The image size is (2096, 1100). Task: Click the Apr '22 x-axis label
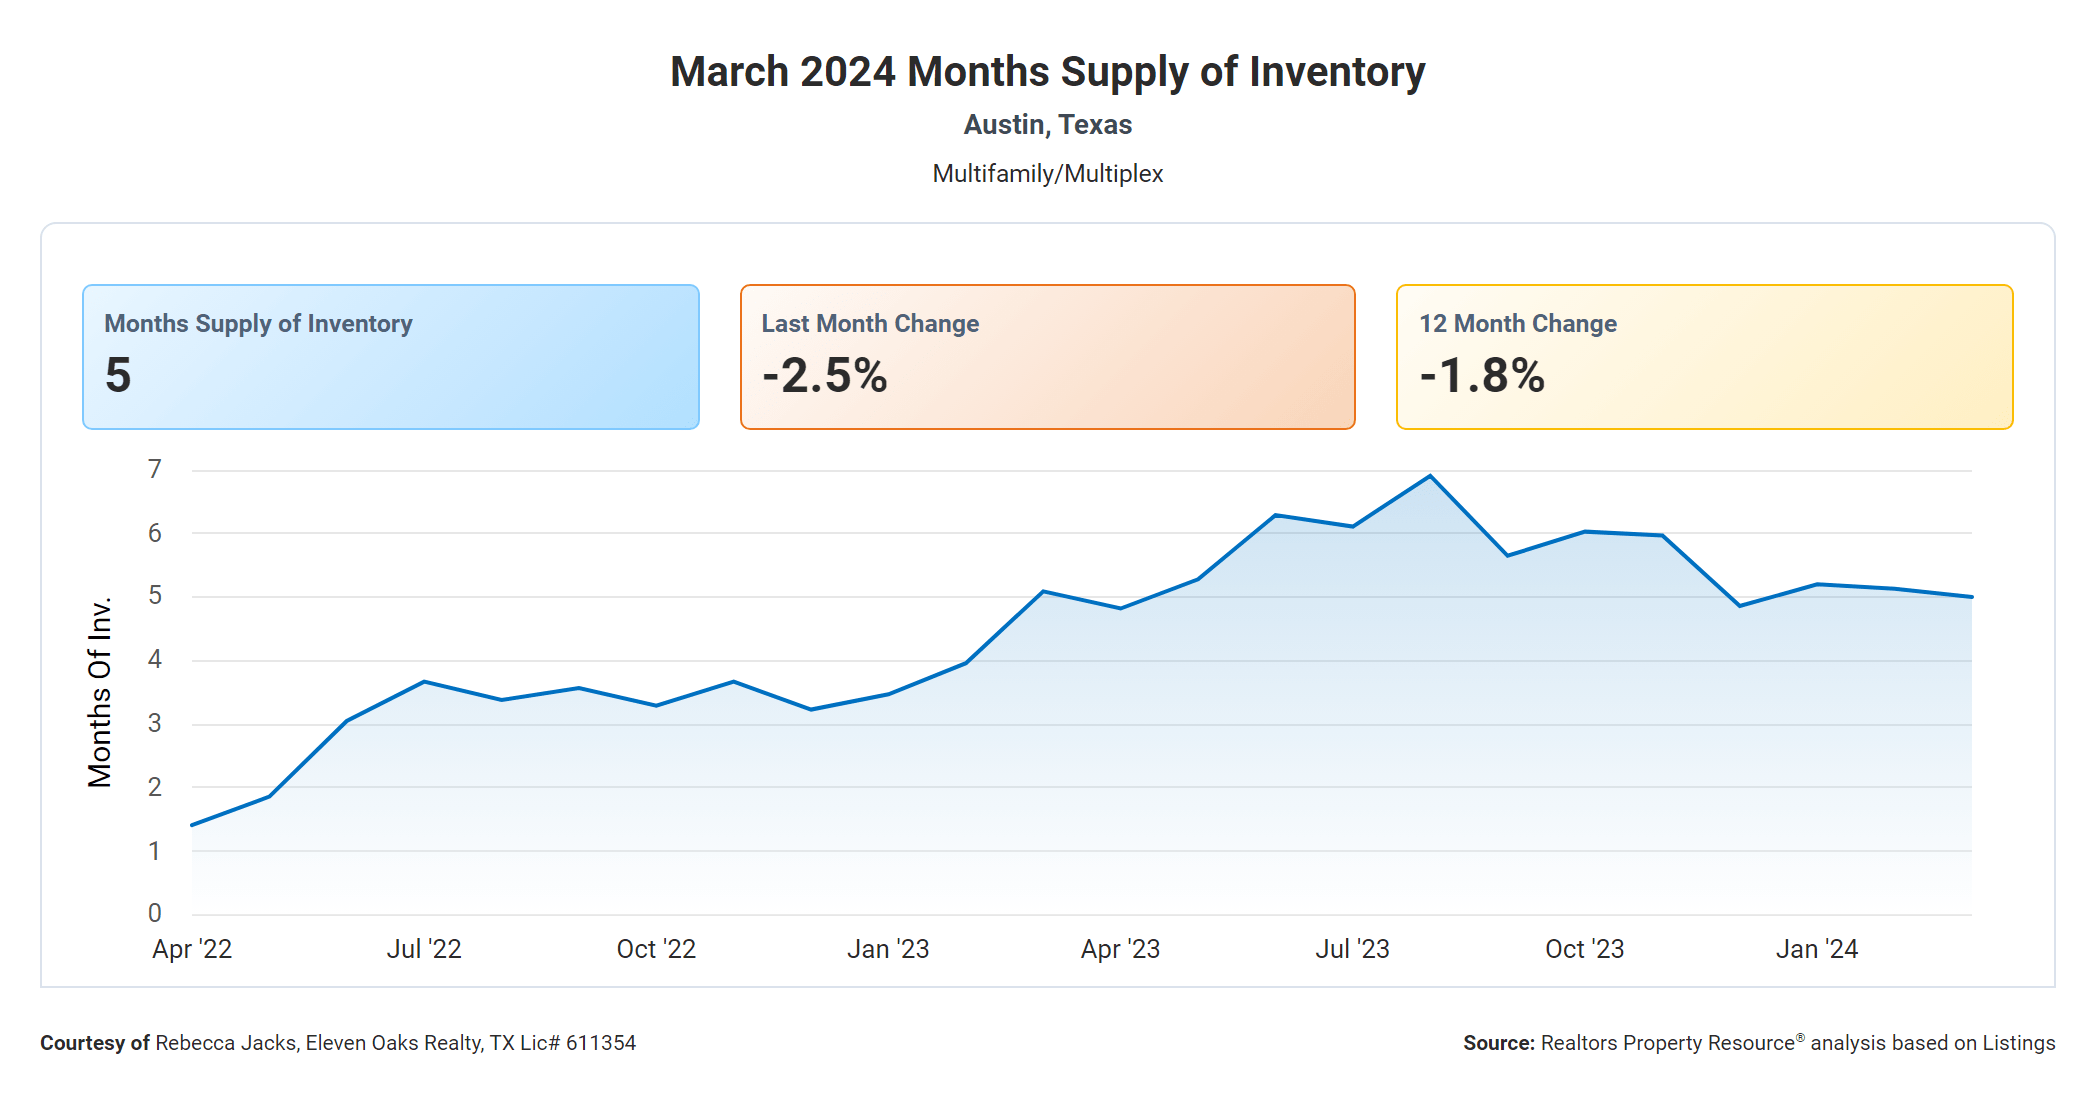(192, 949)
